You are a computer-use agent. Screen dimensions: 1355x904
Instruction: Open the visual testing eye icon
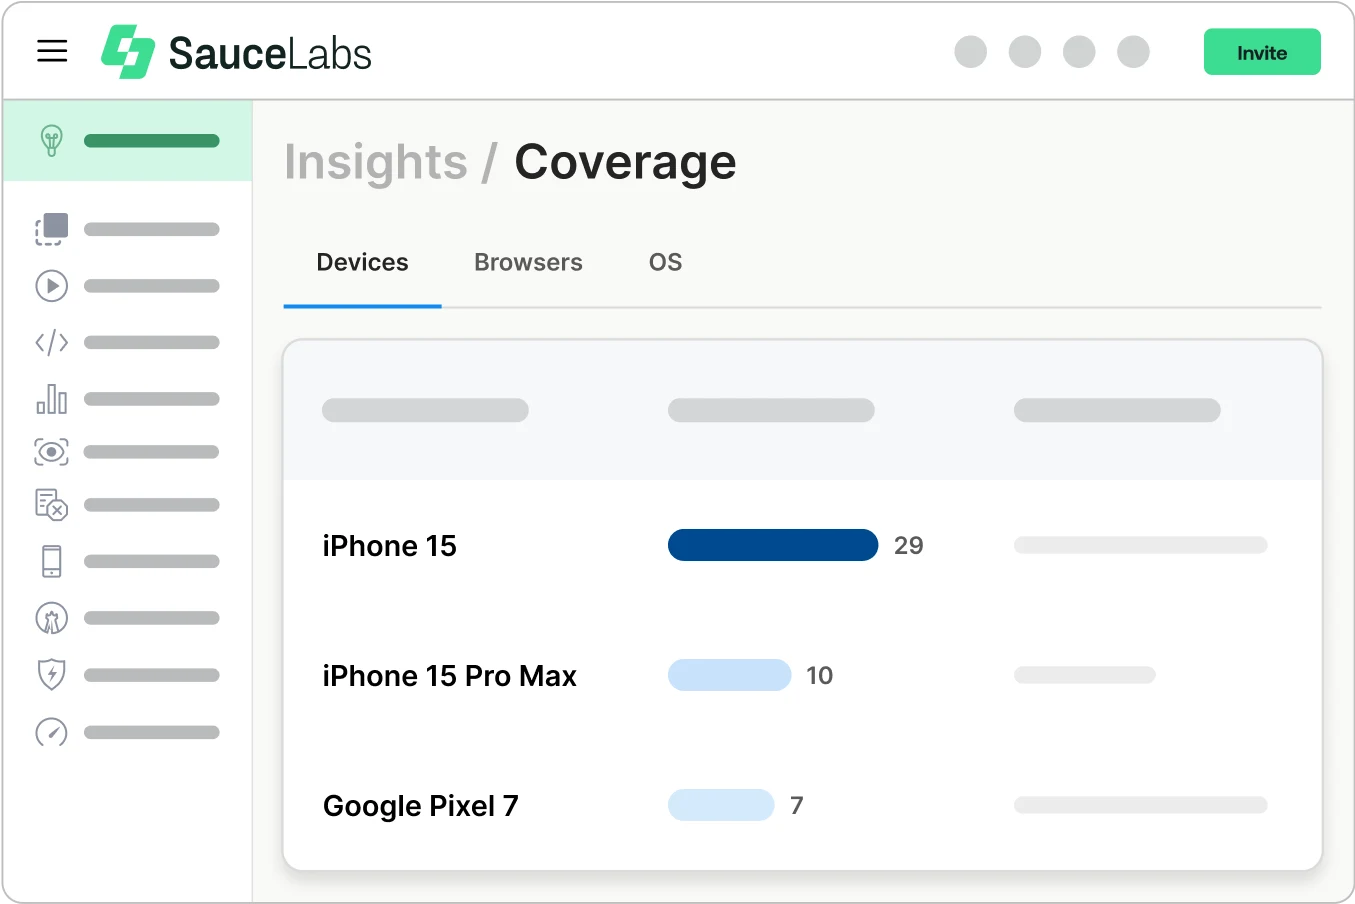click(51, 451)
